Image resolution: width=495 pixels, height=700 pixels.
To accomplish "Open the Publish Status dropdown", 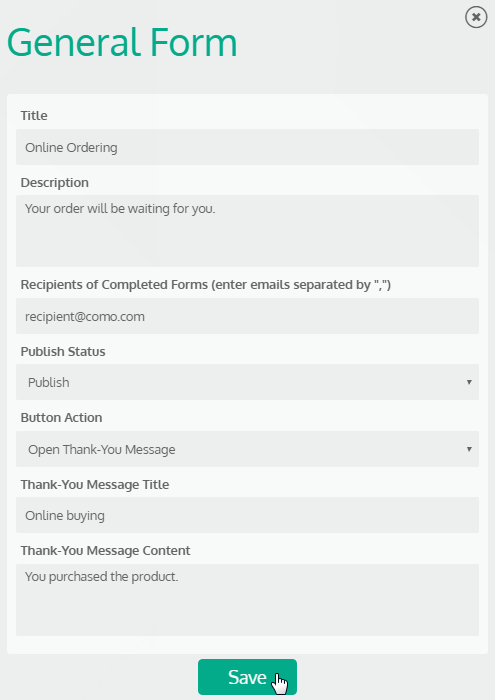I will coord(247,382).
